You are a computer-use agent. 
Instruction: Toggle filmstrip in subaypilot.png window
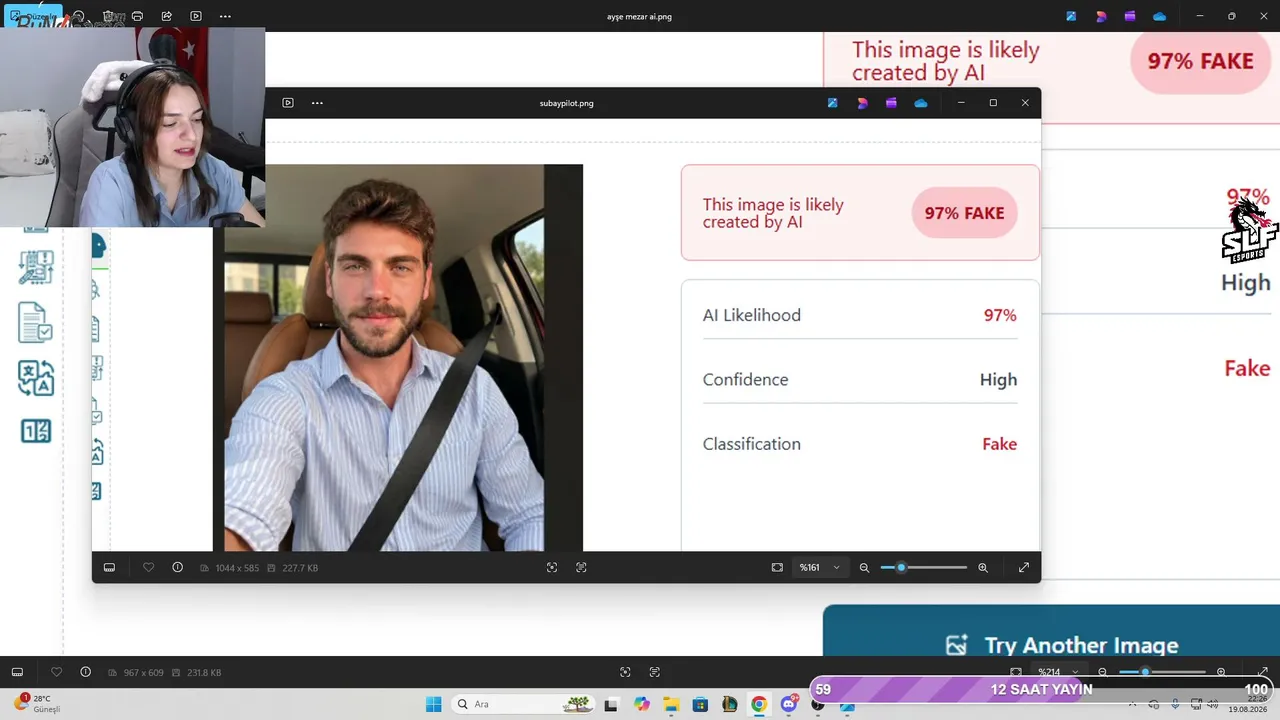click(x=109, y=568)
